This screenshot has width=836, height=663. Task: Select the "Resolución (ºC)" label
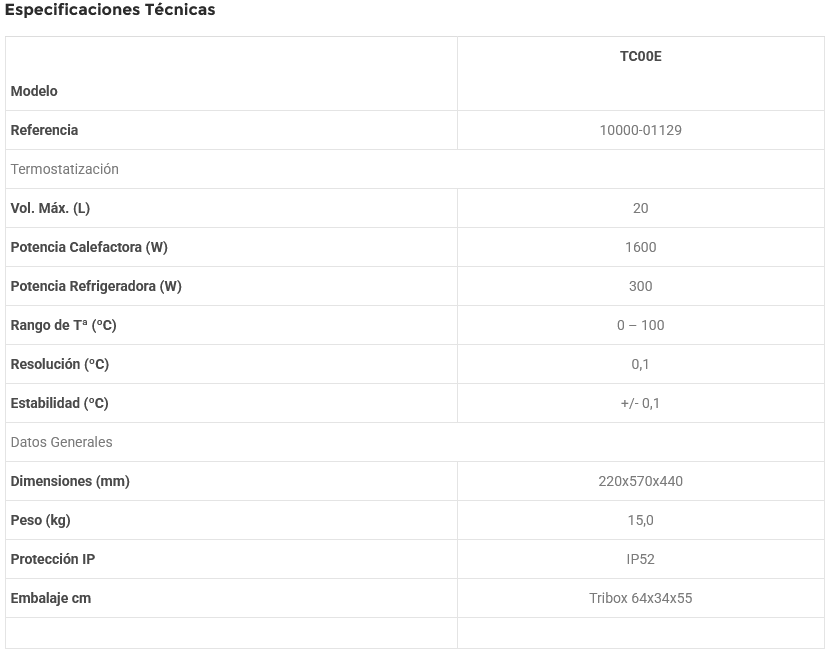60,364
